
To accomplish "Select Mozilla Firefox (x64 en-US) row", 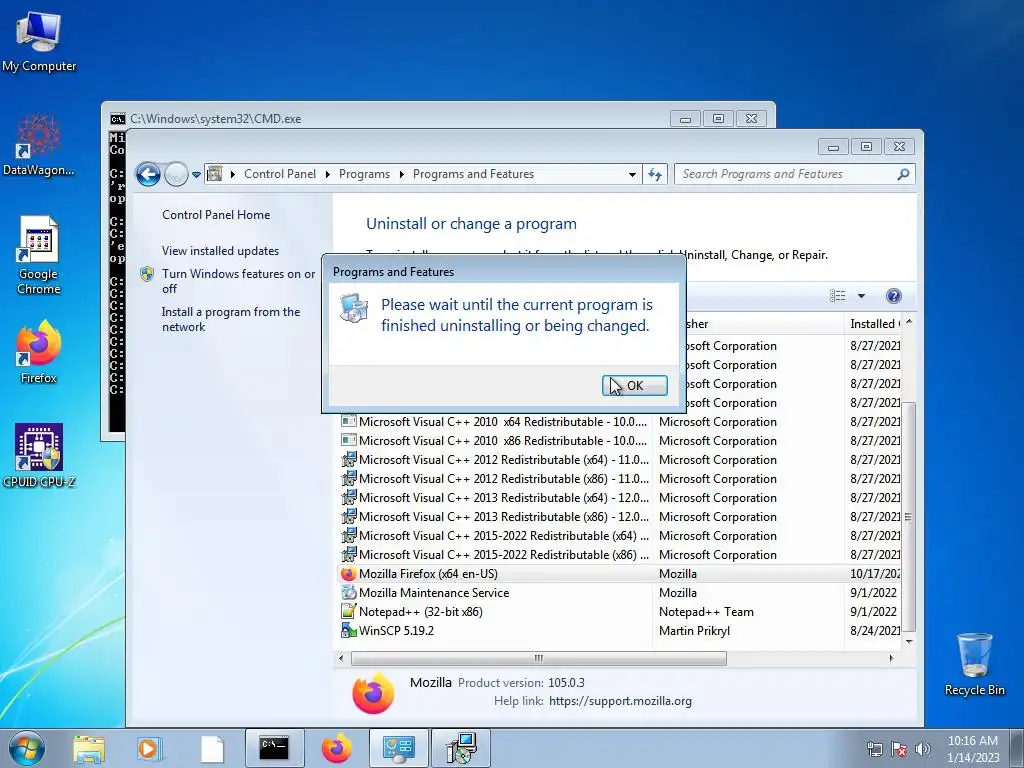I will pos(619,574).
